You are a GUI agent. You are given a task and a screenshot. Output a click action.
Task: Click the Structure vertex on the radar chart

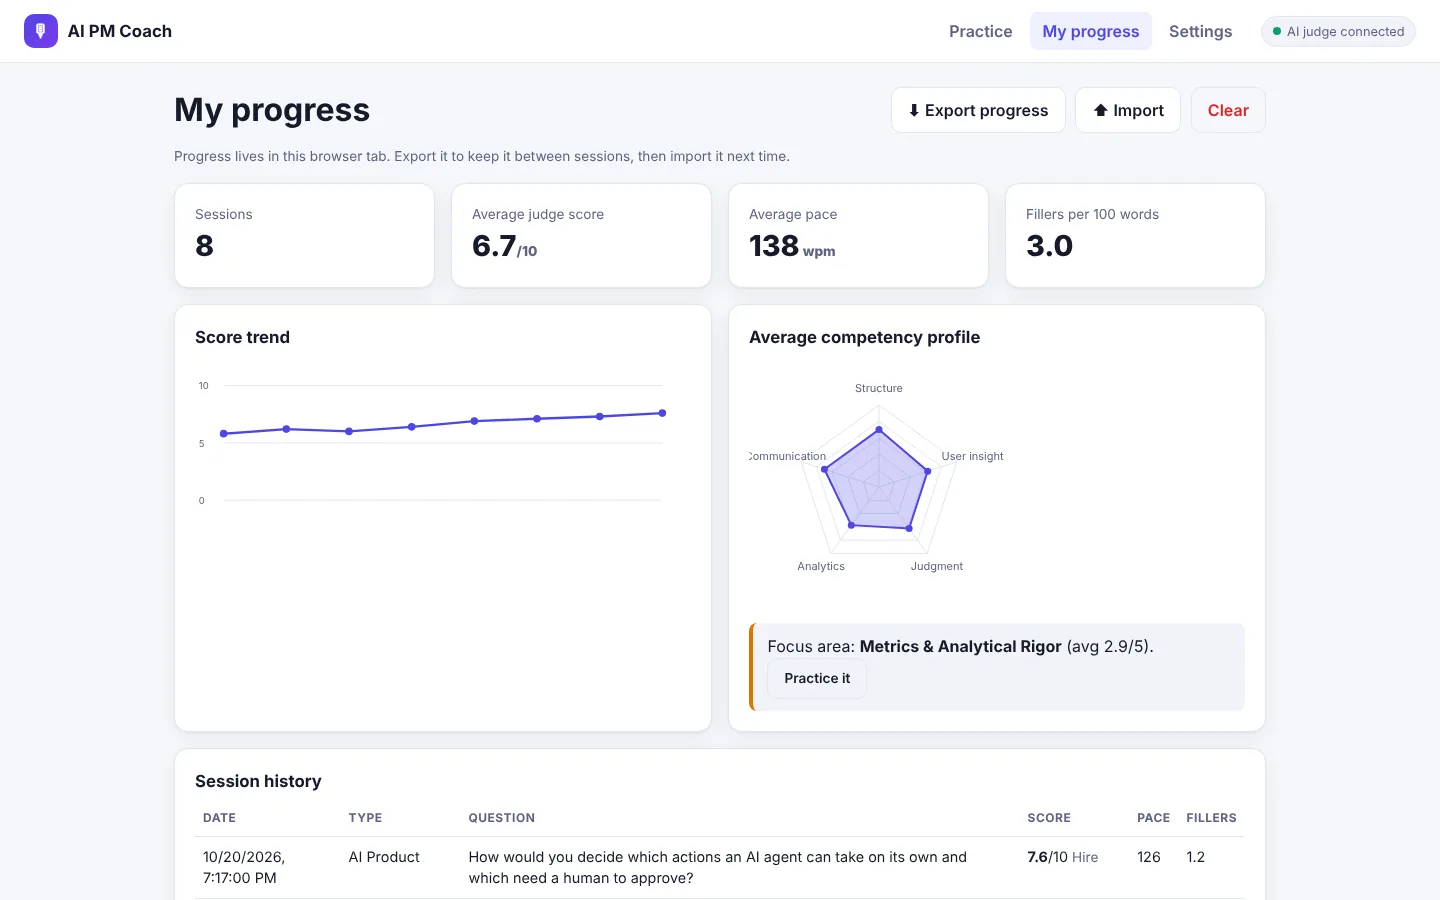(x=879, y=430)
